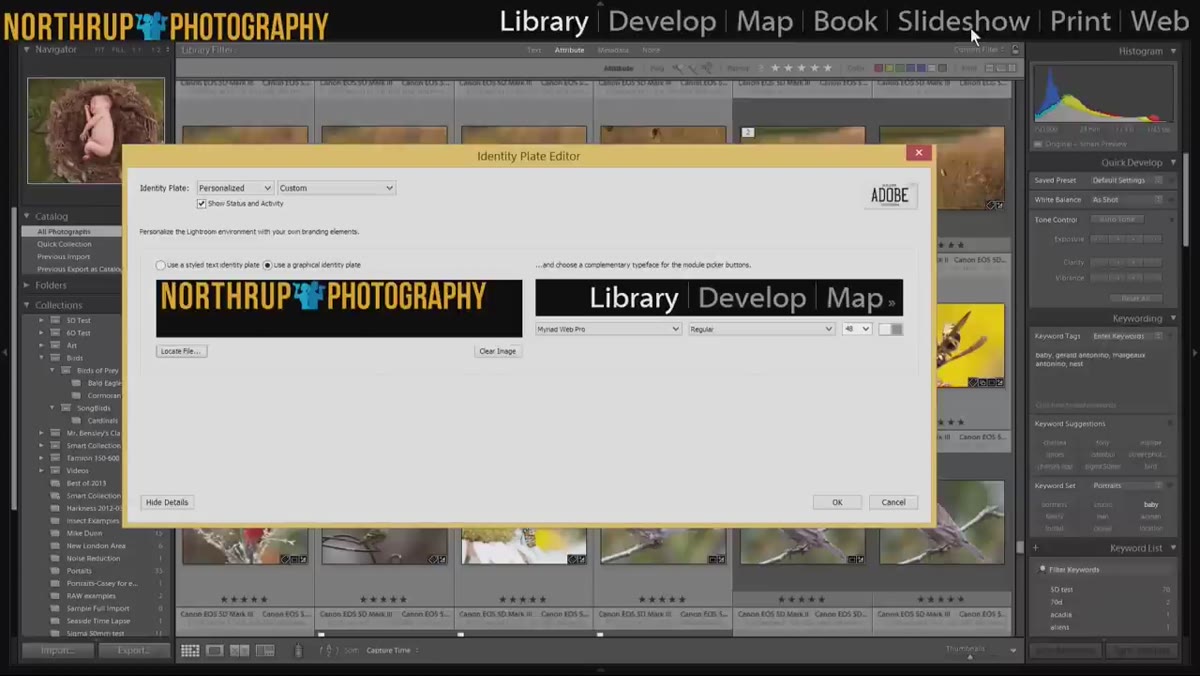
Task: Click the Clear Image button
Action: 498,351
